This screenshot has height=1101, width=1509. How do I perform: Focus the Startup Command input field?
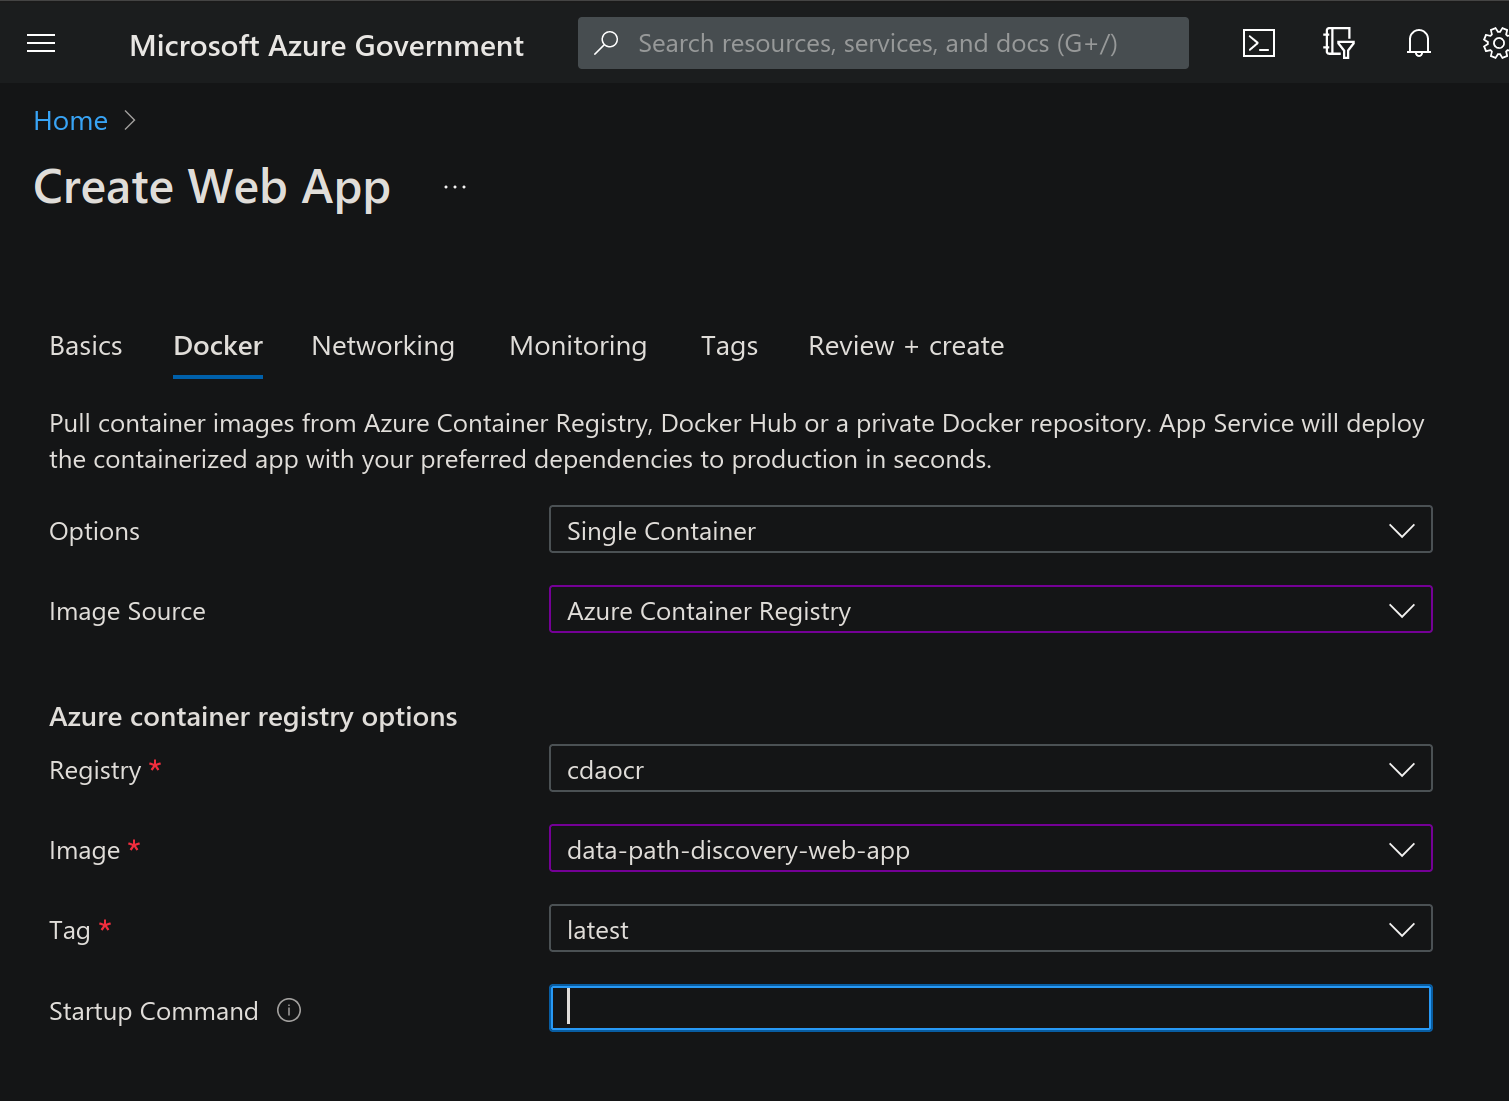[x=990, y=1008]
